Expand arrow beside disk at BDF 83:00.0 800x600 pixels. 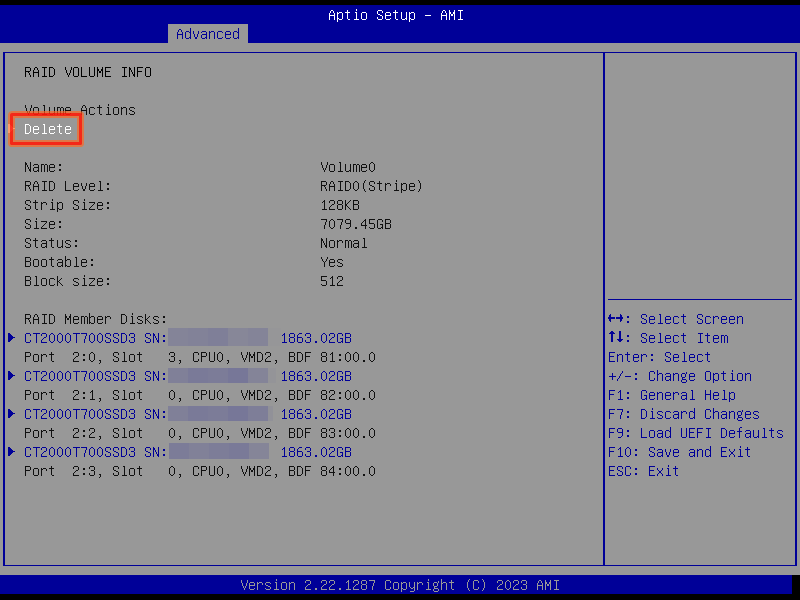pyautogui.click(x=11, y=414)
